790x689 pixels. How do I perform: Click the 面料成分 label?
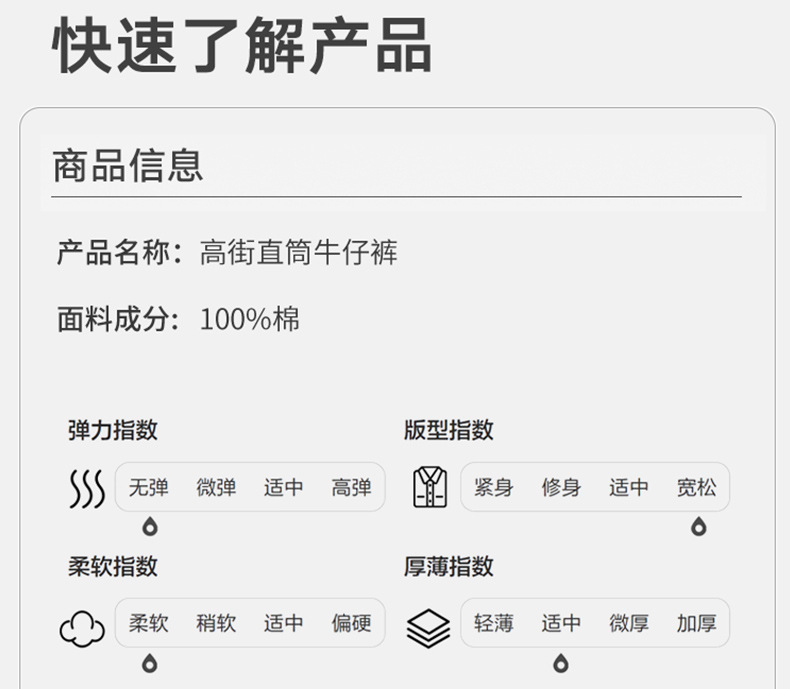pyautogui.click(x=118, y=319)
